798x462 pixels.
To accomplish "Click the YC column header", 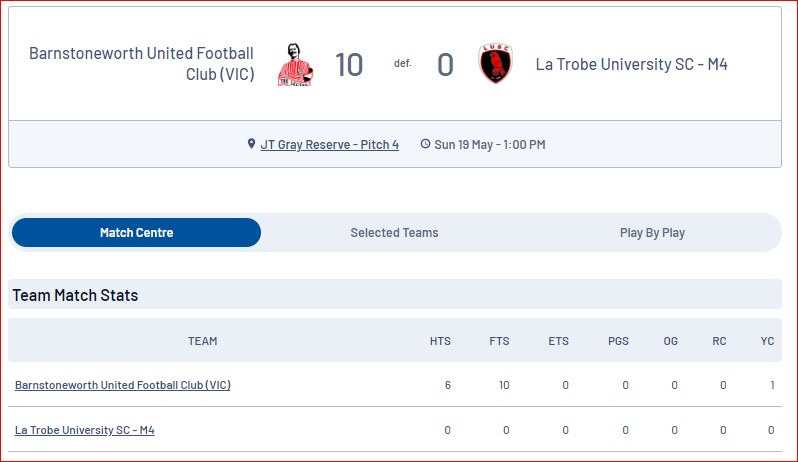I will [x=767, y=341].
